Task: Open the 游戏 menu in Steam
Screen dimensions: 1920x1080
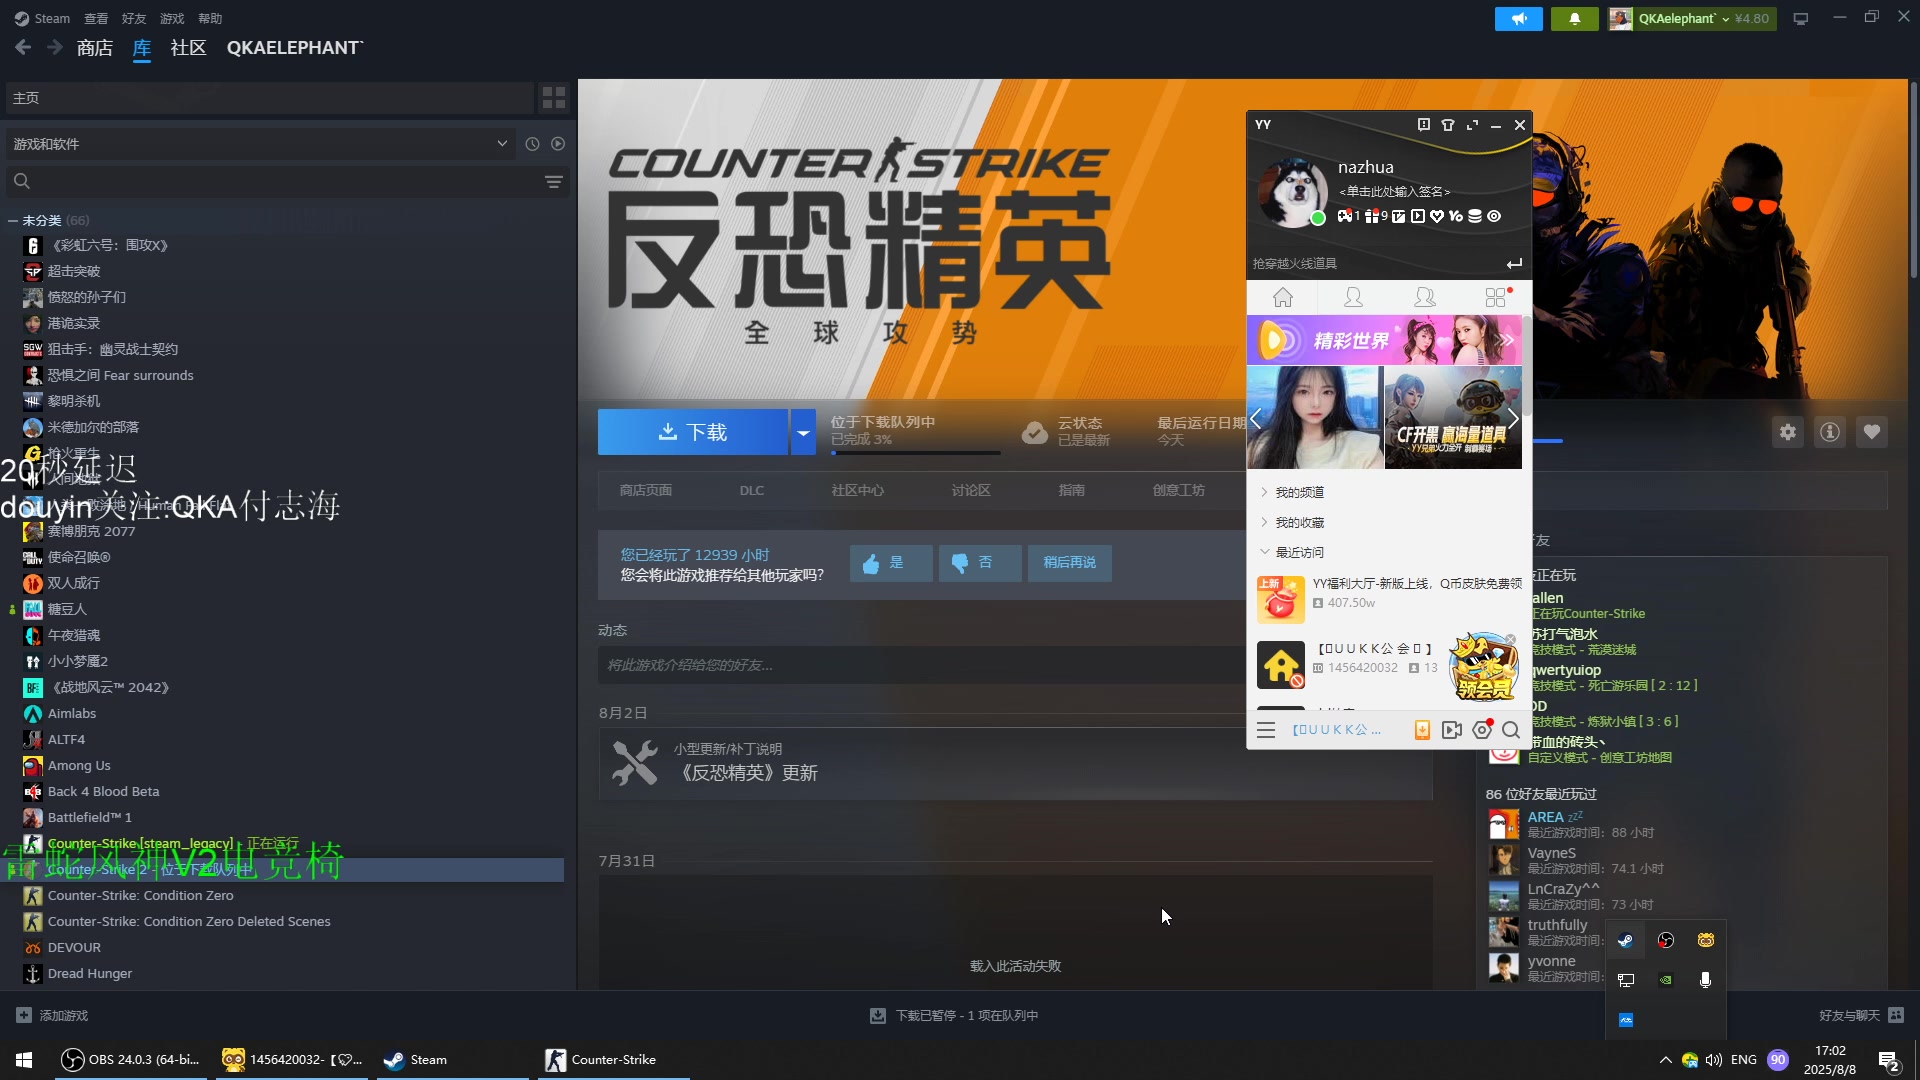Action: tap(172, 19)
